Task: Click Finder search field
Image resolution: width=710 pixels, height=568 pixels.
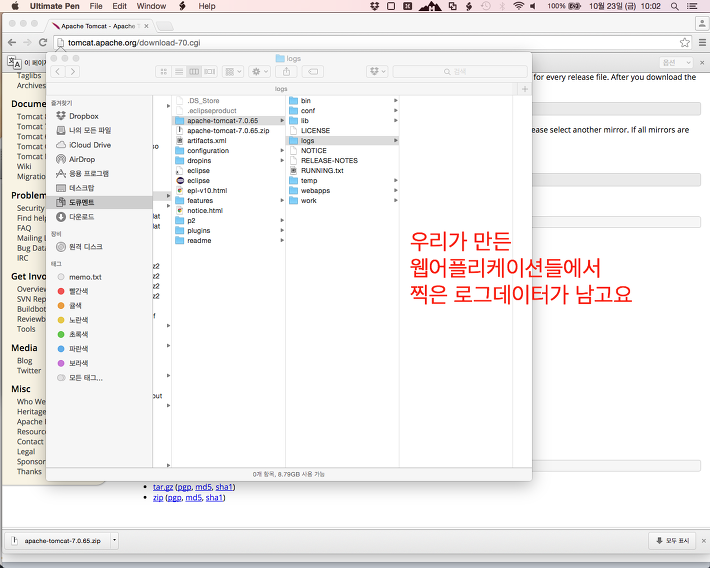Action: point(460,72)
